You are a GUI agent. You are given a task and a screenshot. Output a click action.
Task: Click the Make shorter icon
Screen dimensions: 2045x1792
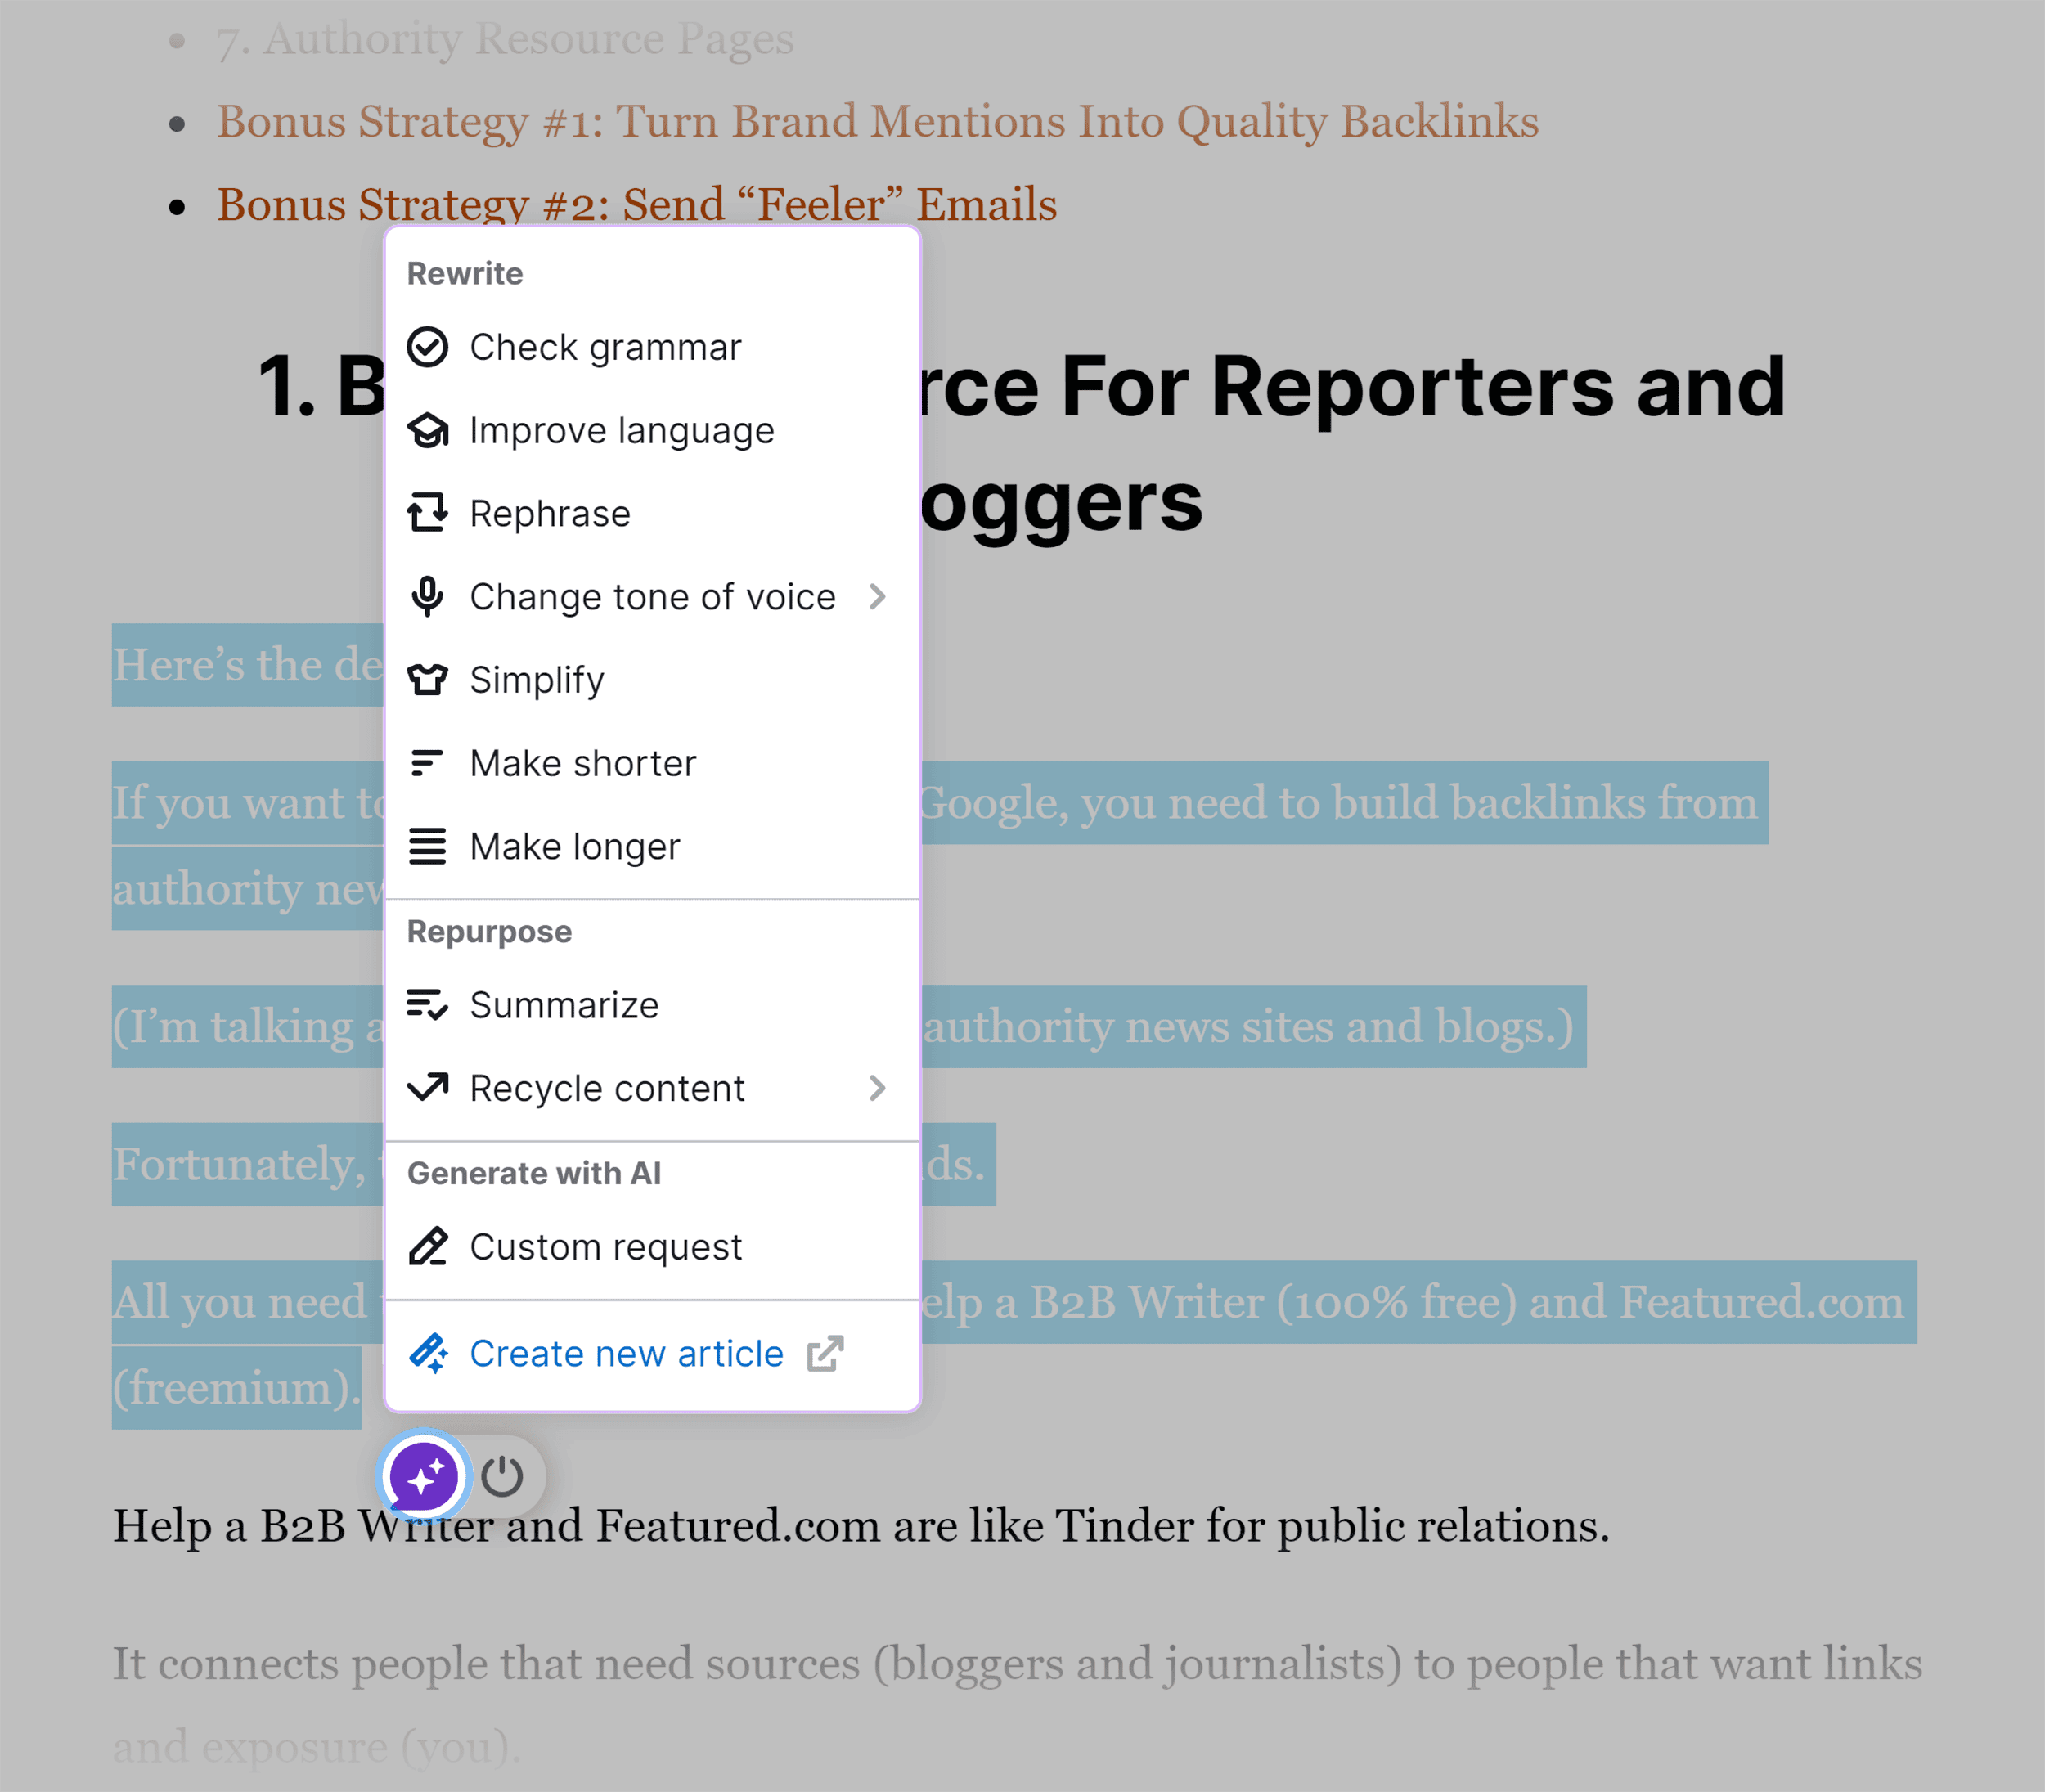pyautogui.click(x=428, y=761)
